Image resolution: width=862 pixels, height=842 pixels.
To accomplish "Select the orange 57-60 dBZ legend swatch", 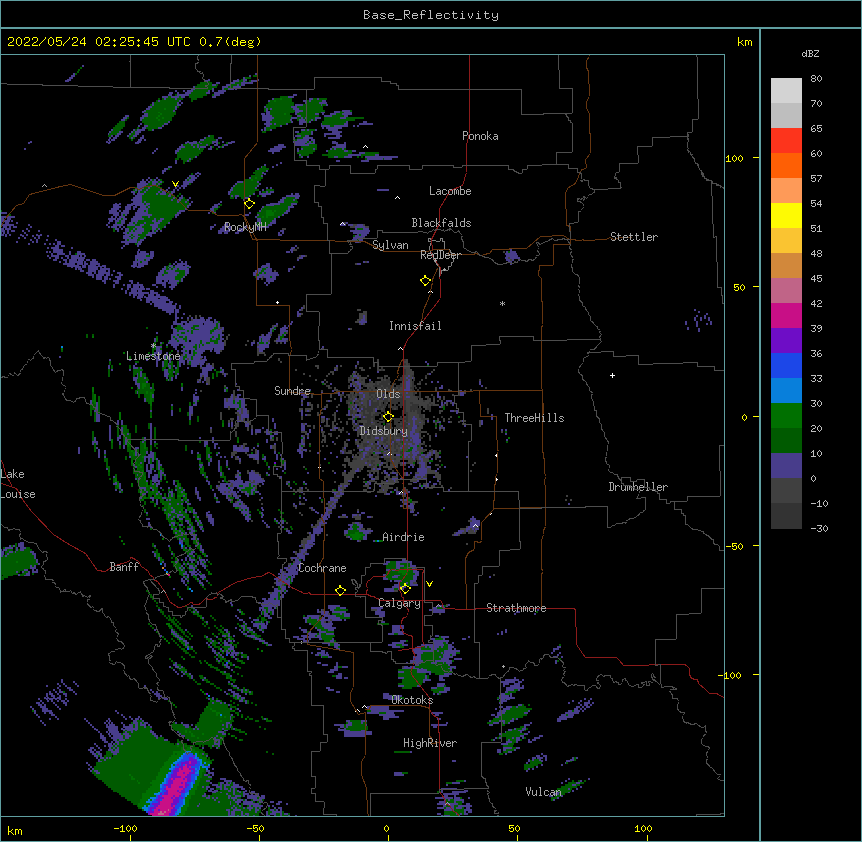I will pyautogui.click(x=786, y=165).
